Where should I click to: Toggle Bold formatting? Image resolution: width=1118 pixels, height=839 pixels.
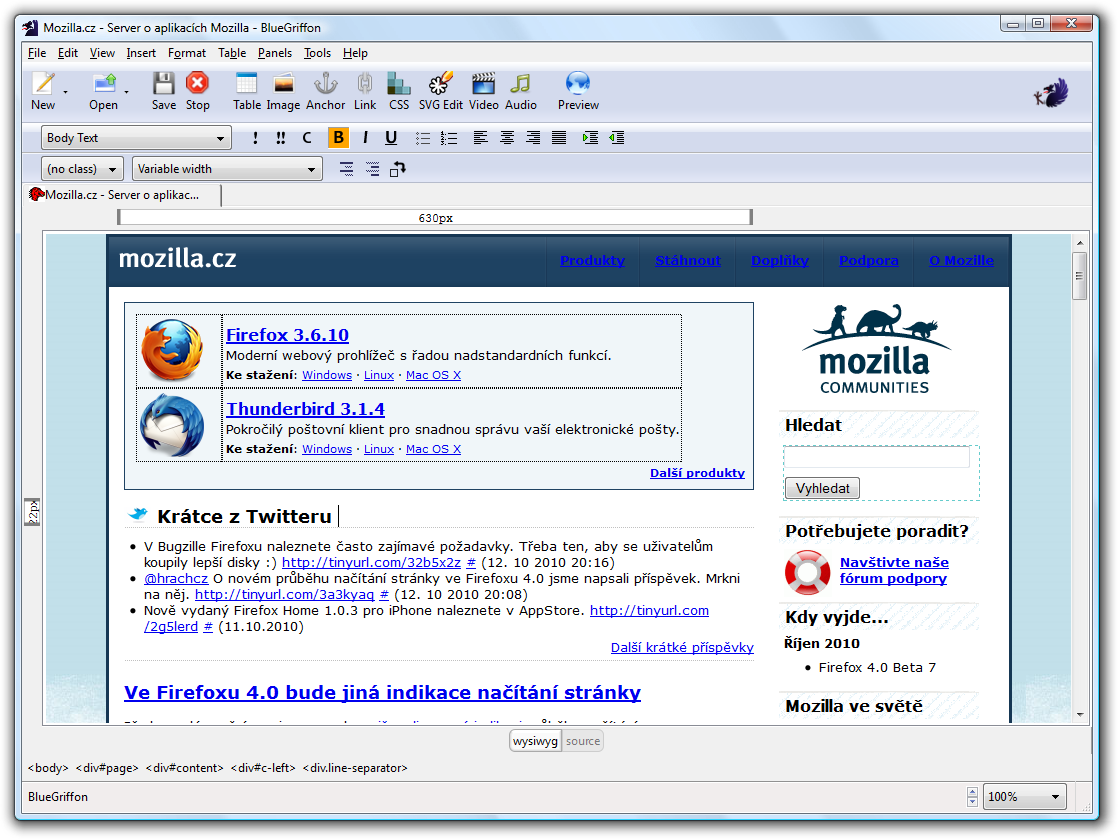tap(339, 138)
